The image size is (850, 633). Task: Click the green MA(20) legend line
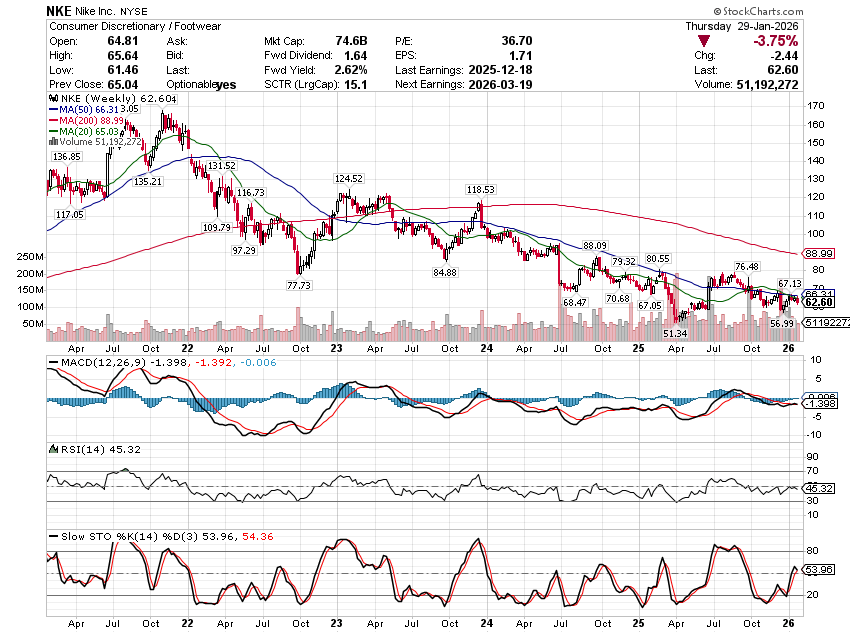[53, 131]
